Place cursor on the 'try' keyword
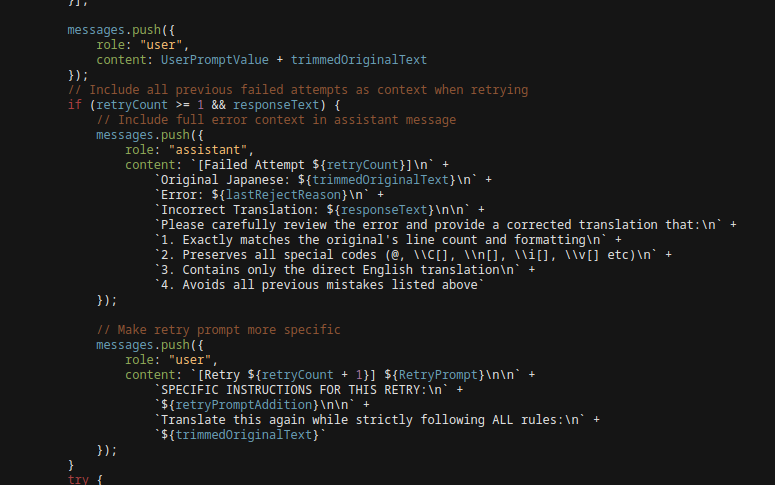 tap(78, 480)
